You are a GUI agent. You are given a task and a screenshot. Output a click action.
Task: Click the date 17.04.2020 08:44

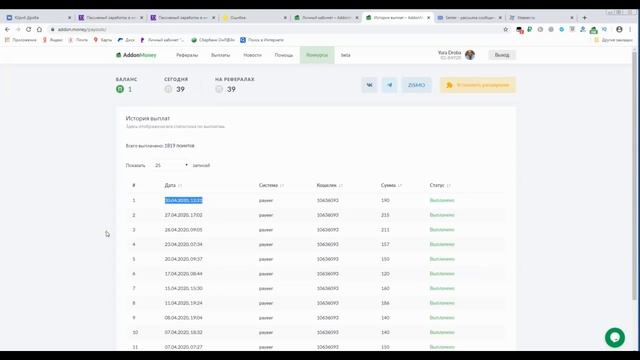[183, 274]
